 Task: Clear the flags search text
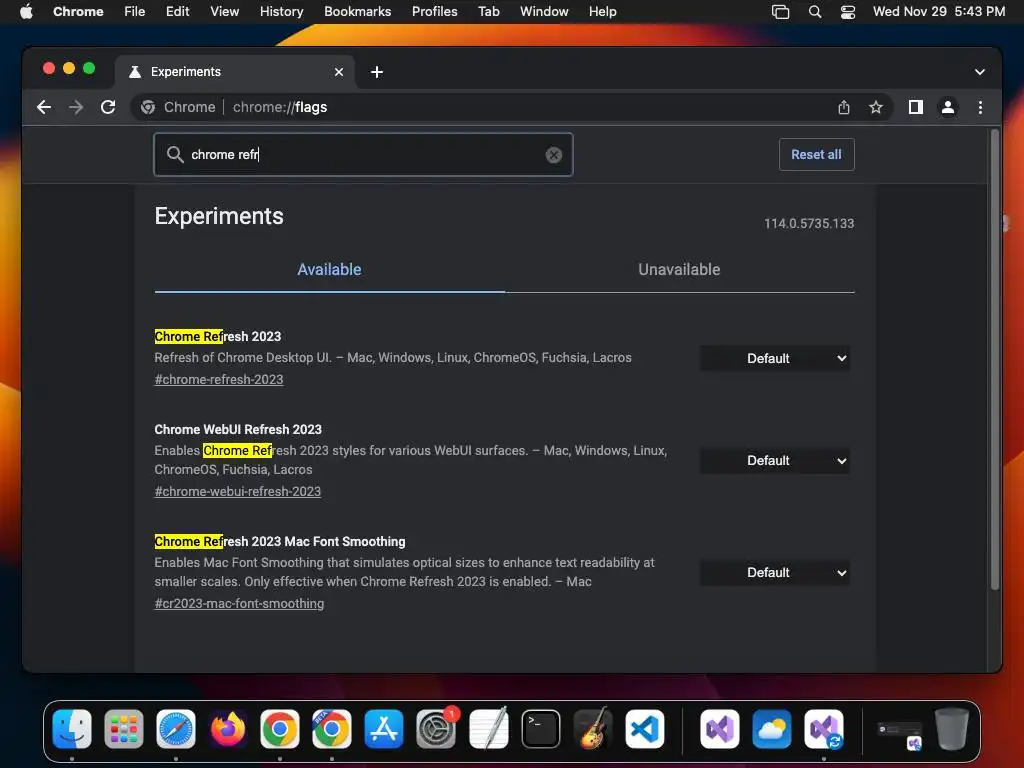coord(554,155)
